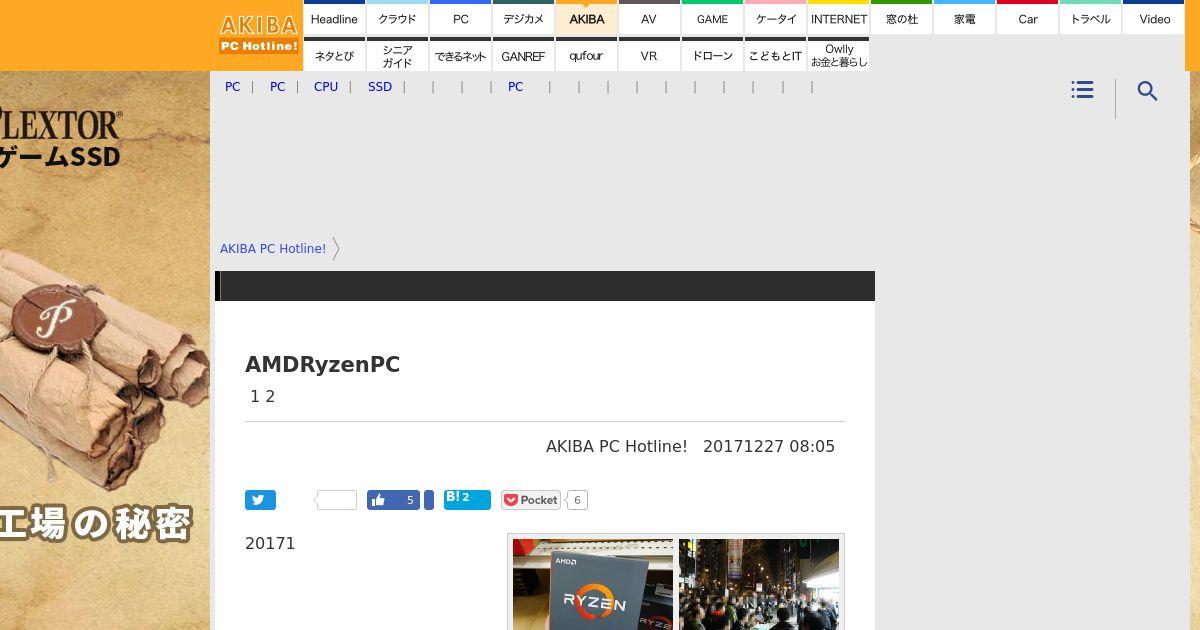
Task: Open the Ryzen box photo thumbnail
Action: point(593,585)
